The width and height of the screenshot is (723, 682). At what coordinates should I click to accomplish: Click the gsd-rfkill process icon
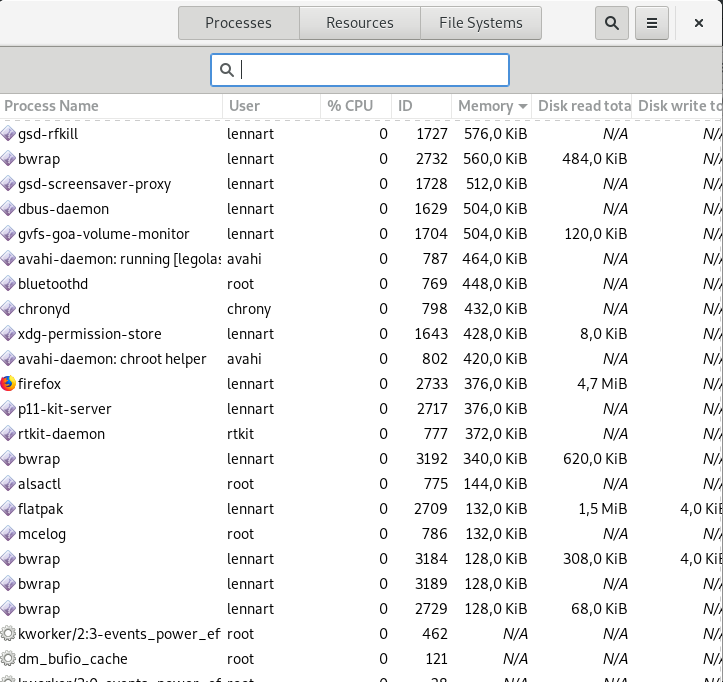pyautogui.click(x=8, y=134)
